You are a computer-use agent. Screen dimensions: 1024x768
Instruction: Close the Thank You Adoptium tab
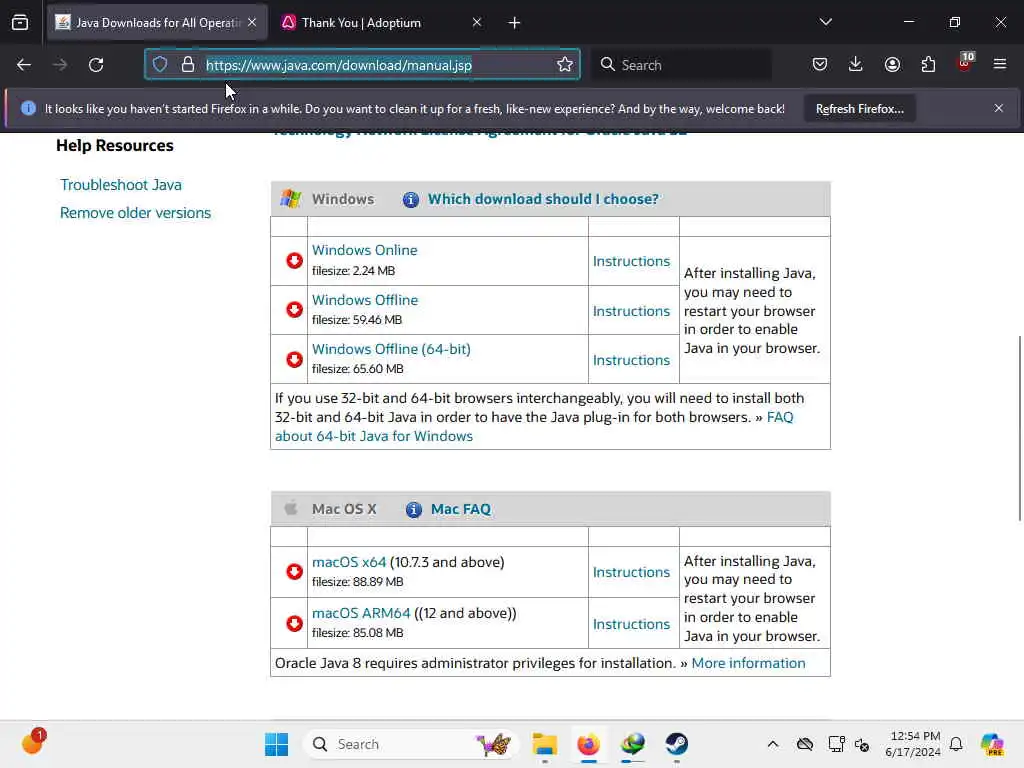pyautogui.click(x=477, y=22)
